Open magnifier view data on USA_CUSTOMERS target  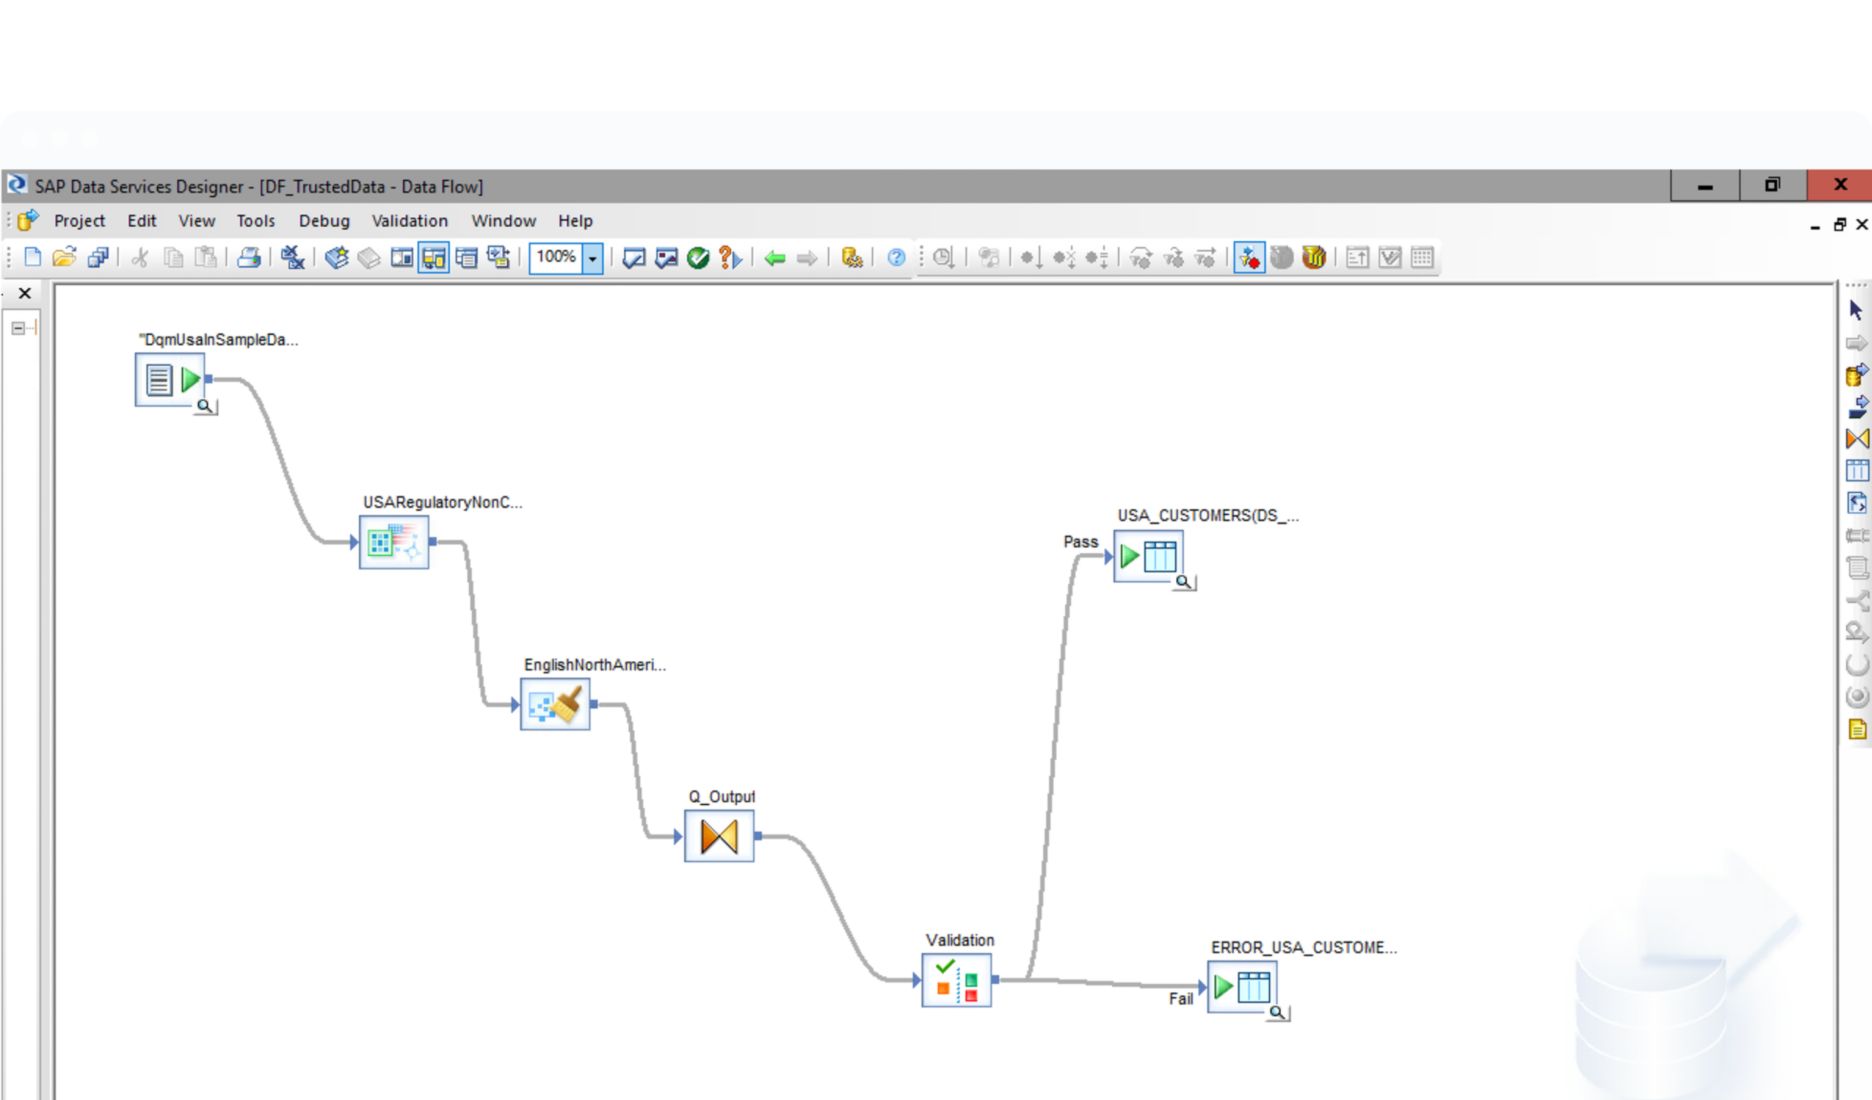point(1183,582)
